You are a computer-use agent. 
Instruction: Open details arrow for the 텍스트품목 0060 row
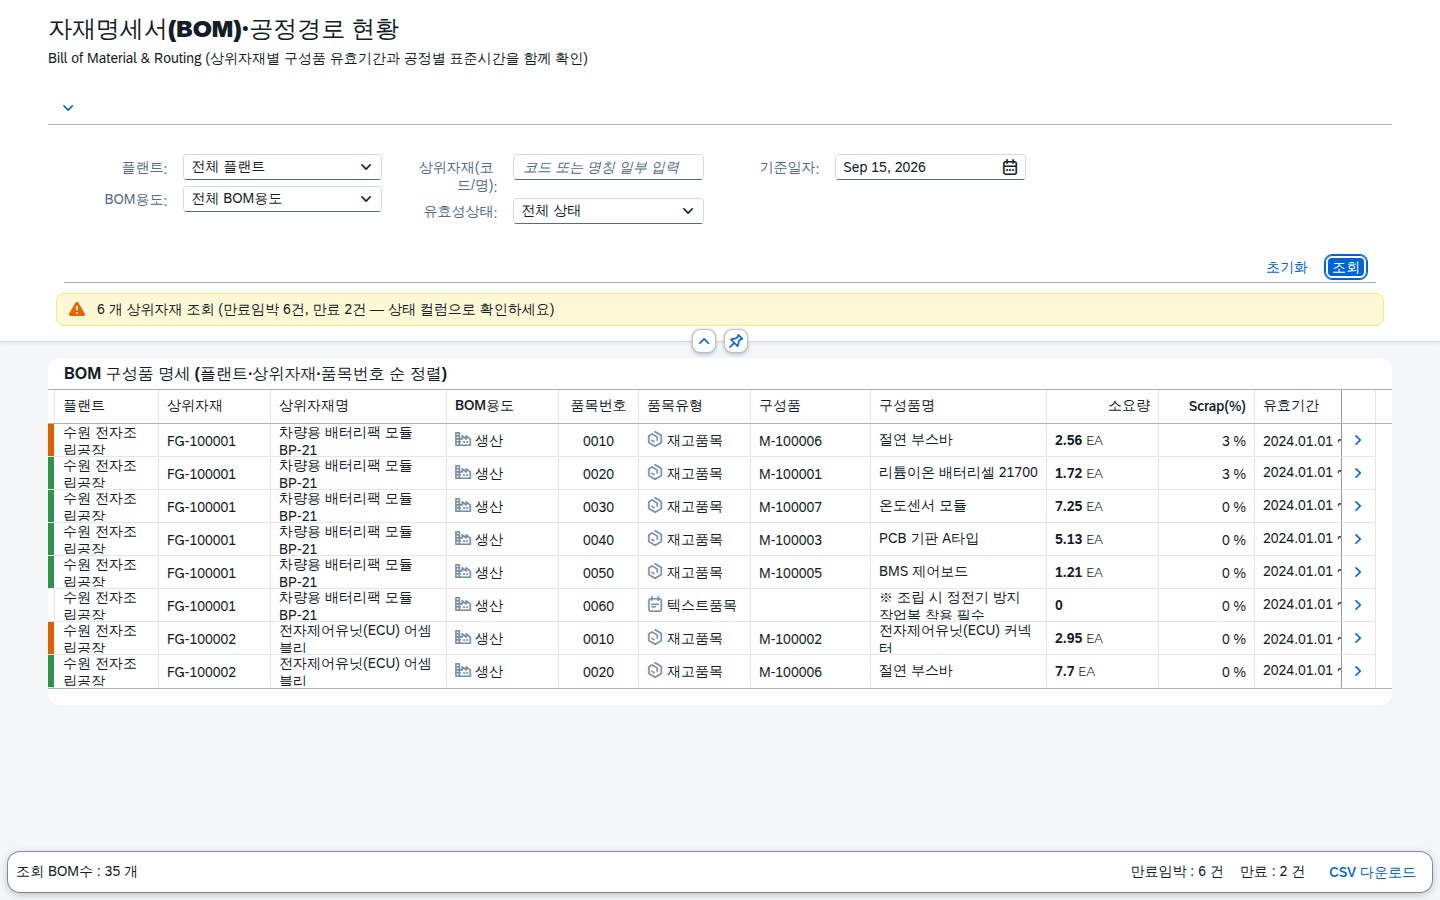point(1358,605)
